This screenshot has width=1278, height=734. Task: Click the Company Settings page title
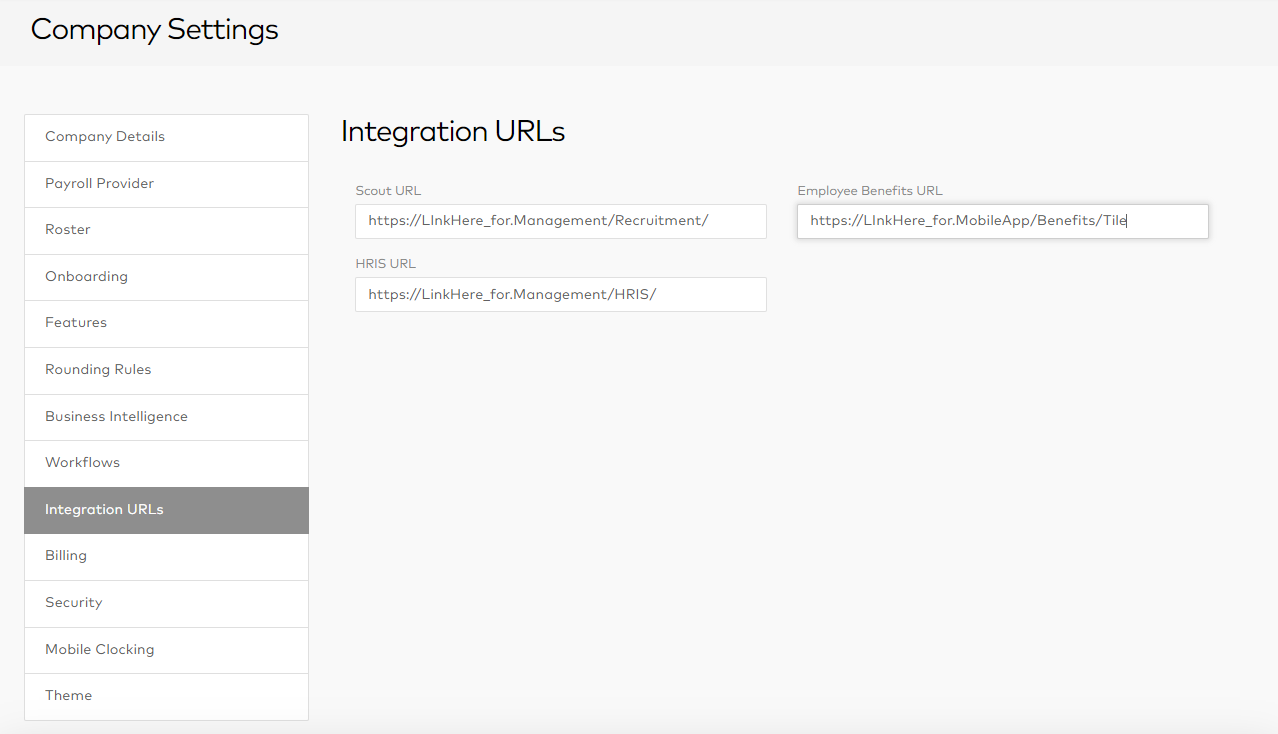coord(154,30)
